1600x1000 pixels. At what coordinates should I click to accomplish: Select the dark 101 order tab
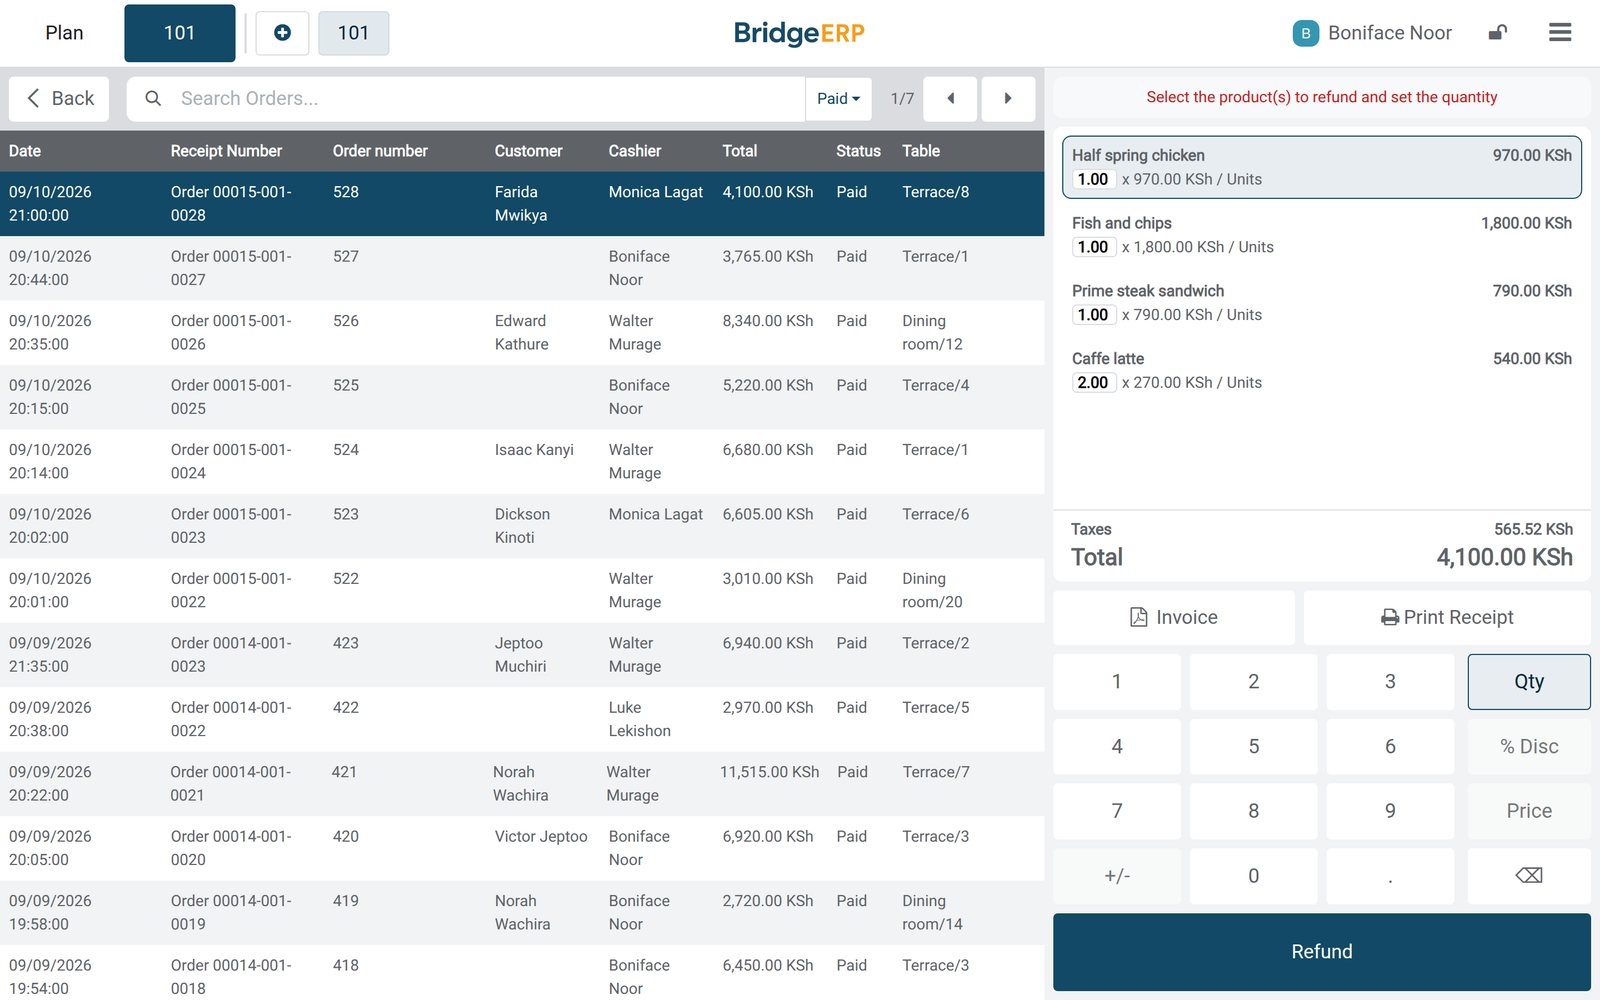[x=180, y=33]
